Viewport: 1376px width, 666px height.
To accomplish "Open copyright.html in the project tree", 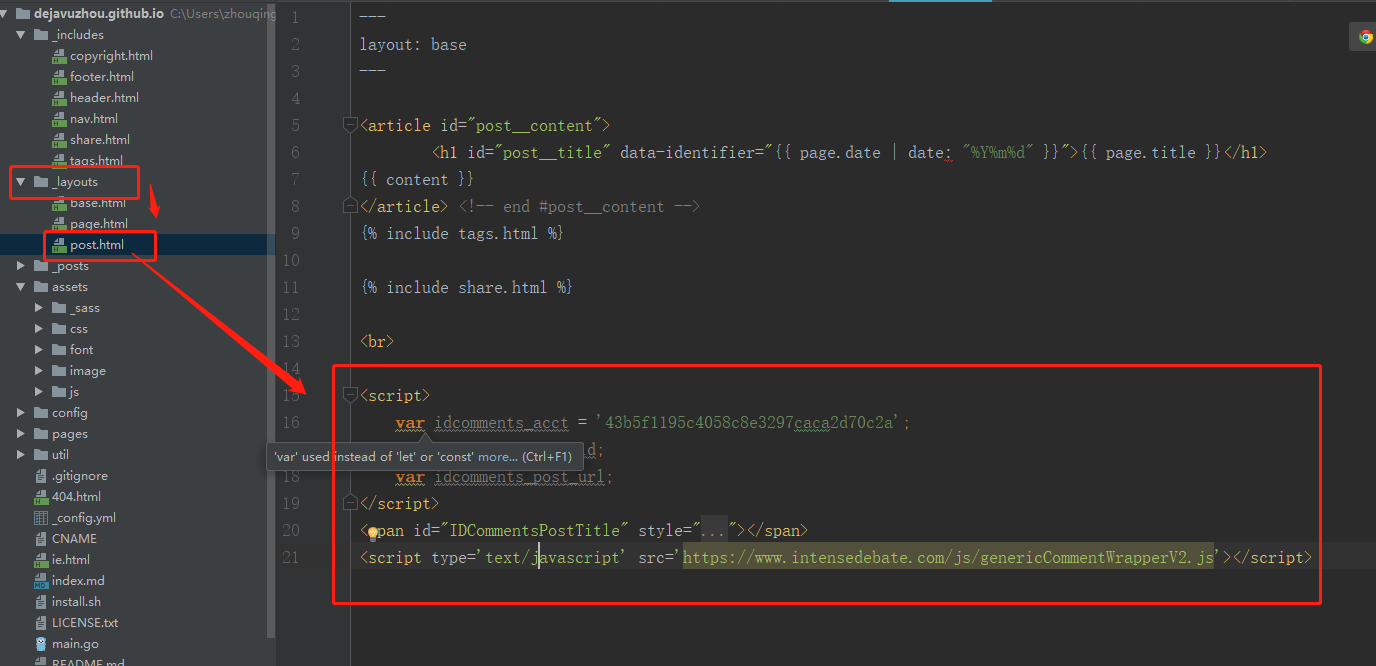I will (111, 56).
